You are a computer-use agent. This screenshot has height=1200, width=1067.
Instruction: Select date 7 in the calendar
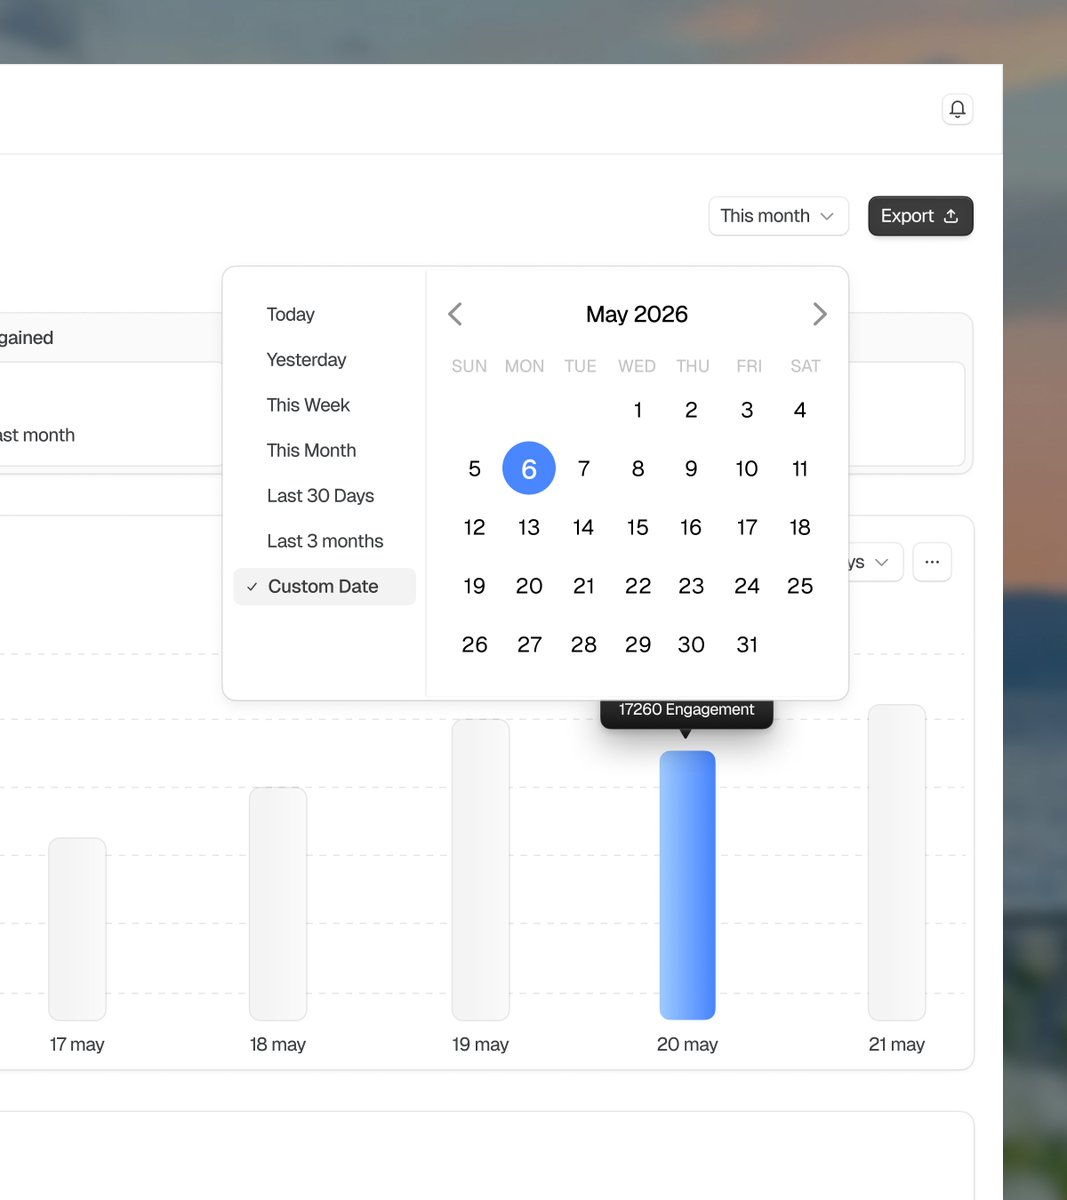(584, 468)
